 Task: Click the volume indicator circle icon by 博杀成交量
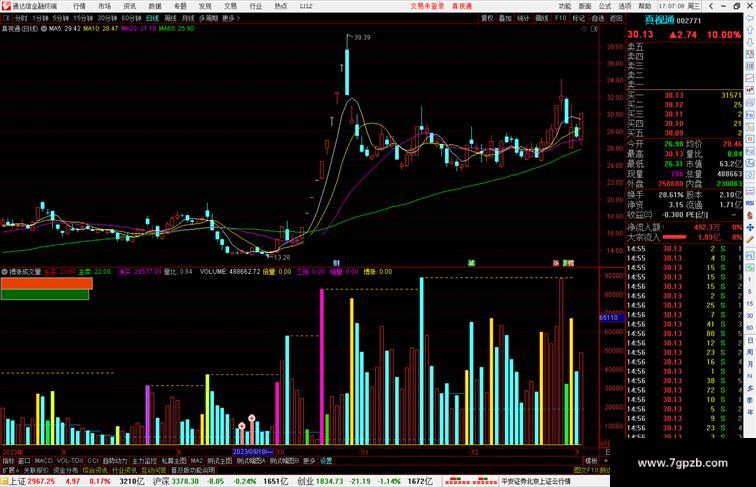(x=4, y=272)
